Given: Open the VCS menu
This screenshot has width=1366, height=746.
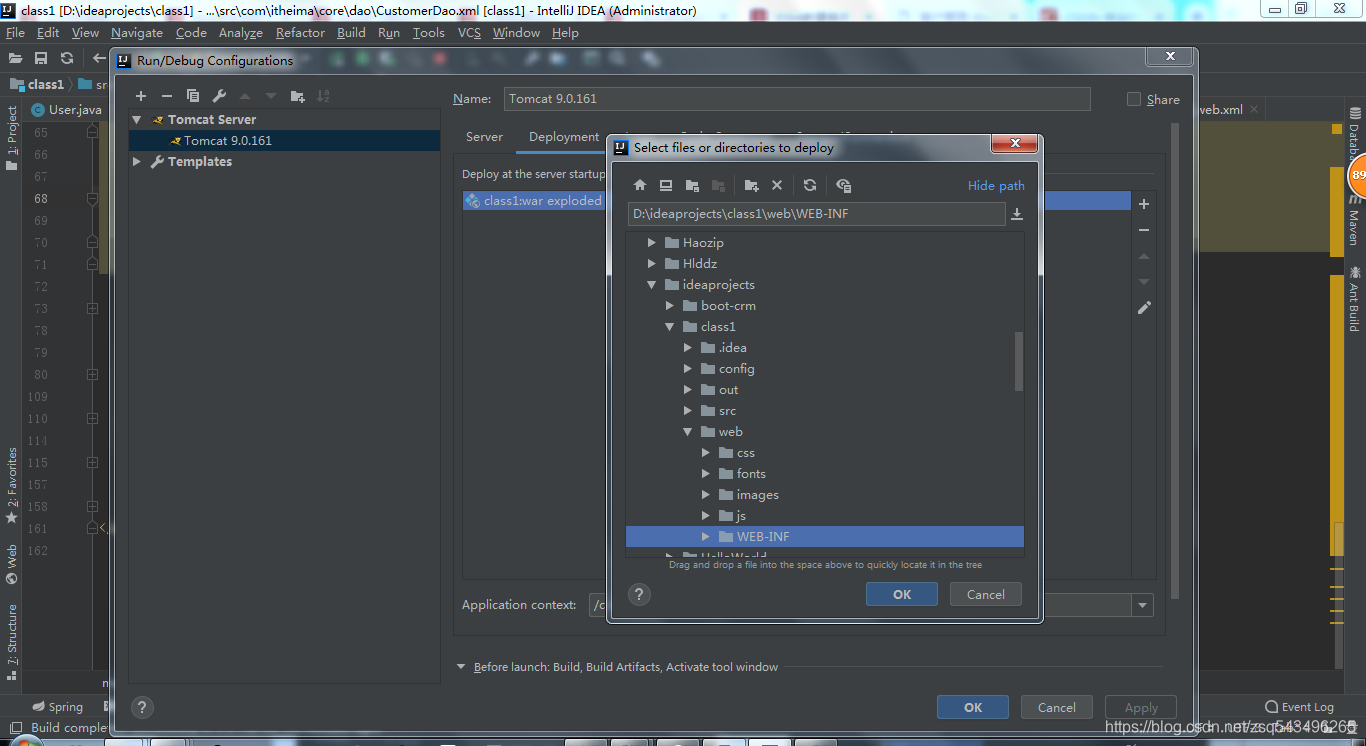Looking at the screenshot, I should coord(469,32).
